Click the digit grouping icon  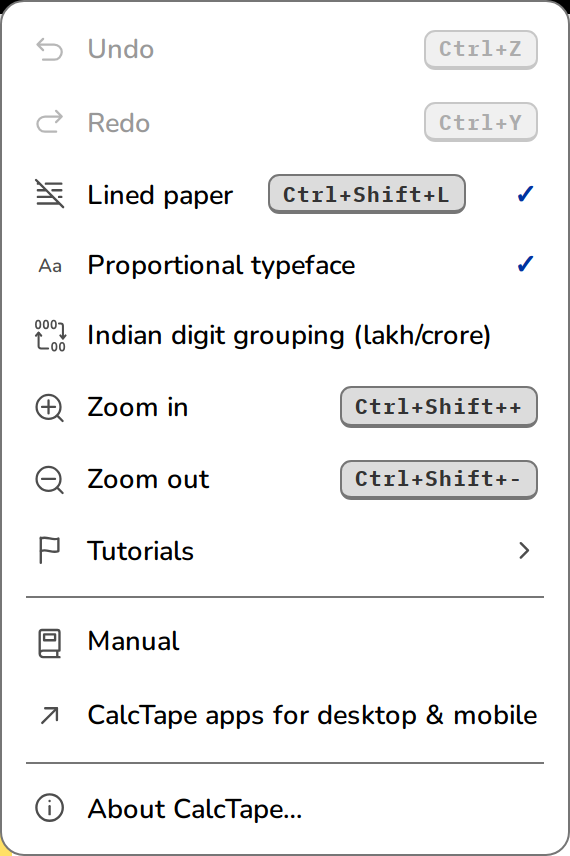50,335
